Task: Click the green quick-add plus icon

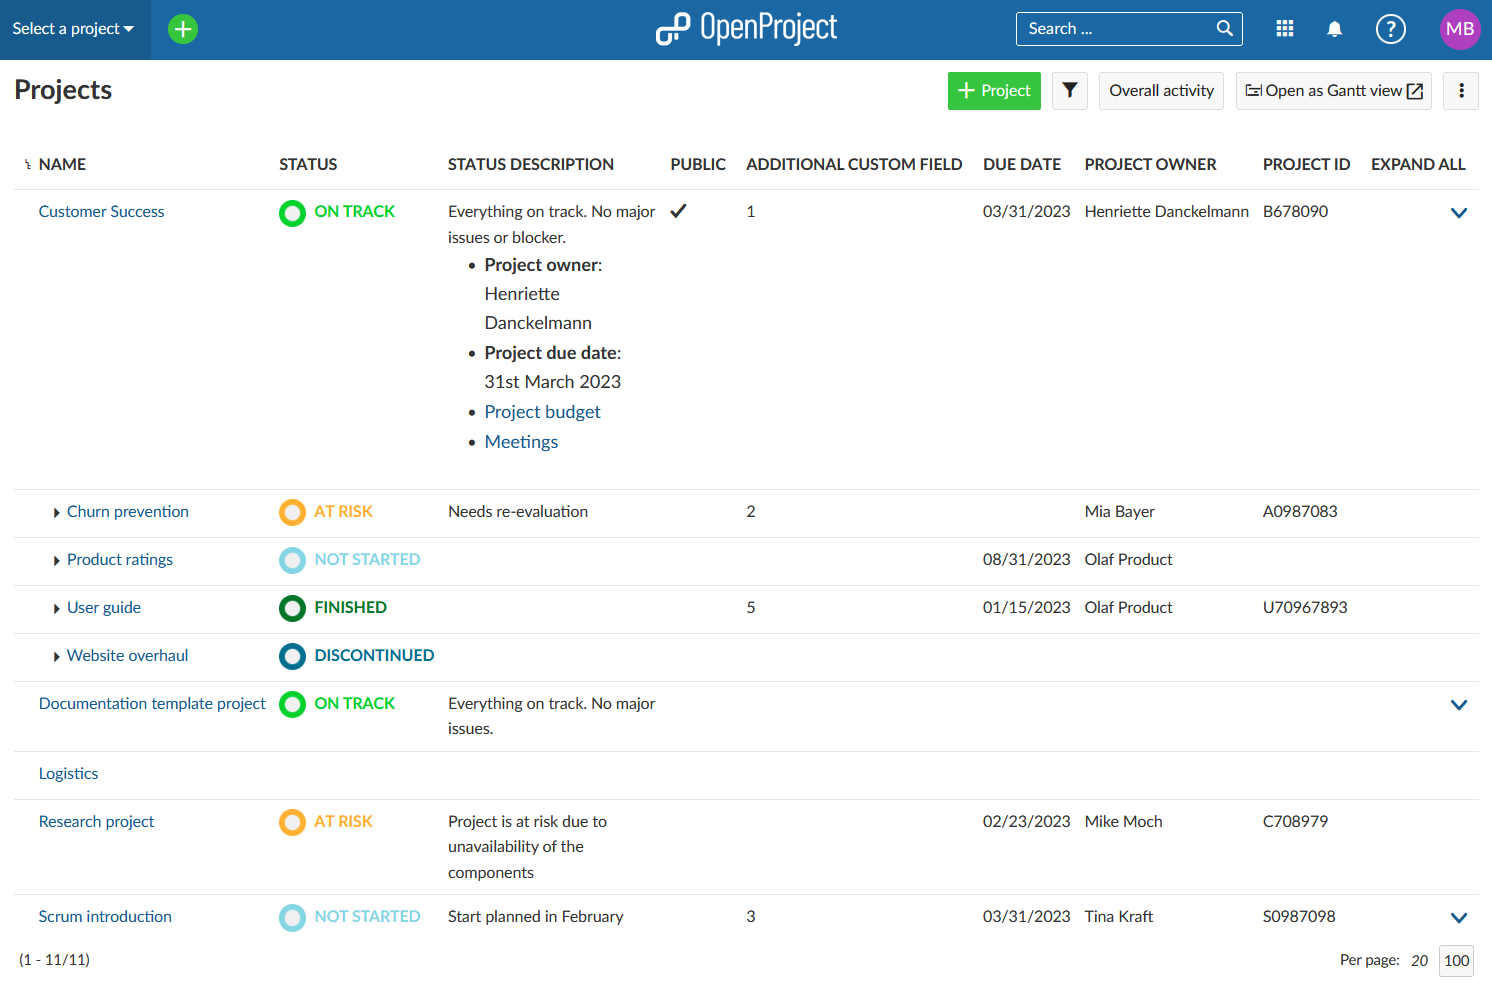Action: [183, 29]
